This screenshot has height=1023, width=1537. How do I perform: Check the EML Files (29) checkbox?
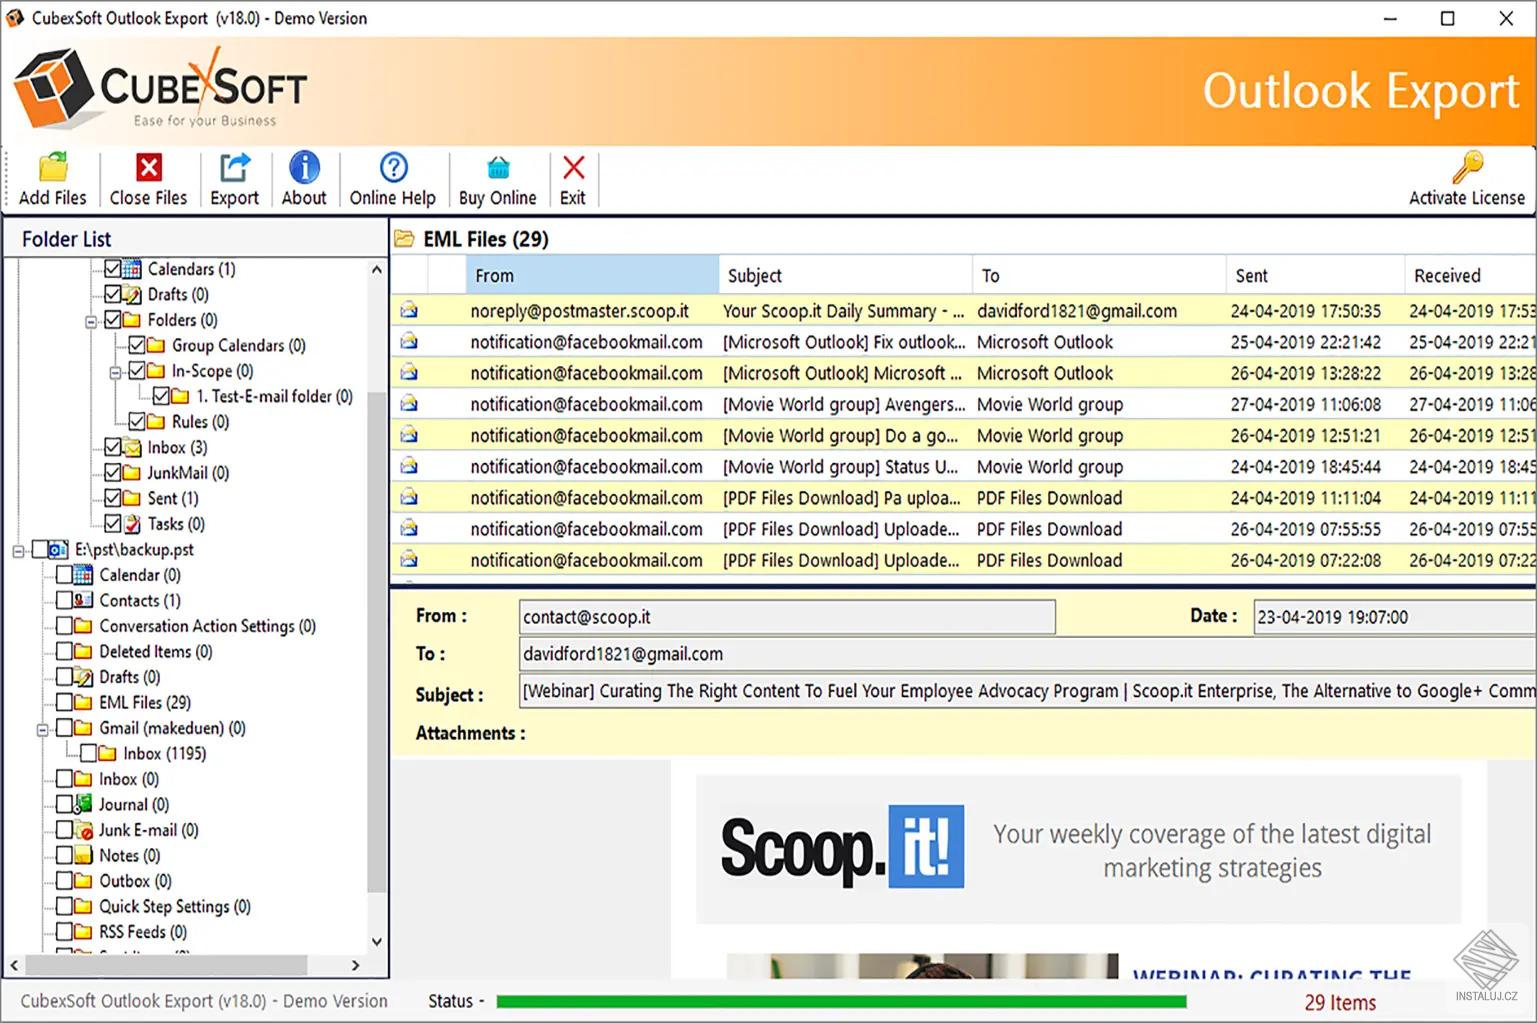click(64, 703)
